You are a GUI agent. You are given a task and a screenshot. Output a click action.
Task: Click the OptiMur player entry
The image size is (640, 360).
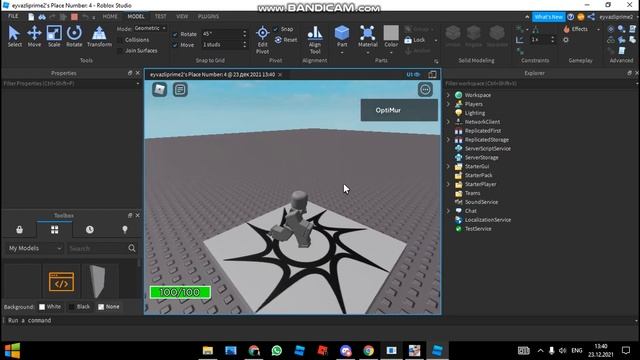399,110
